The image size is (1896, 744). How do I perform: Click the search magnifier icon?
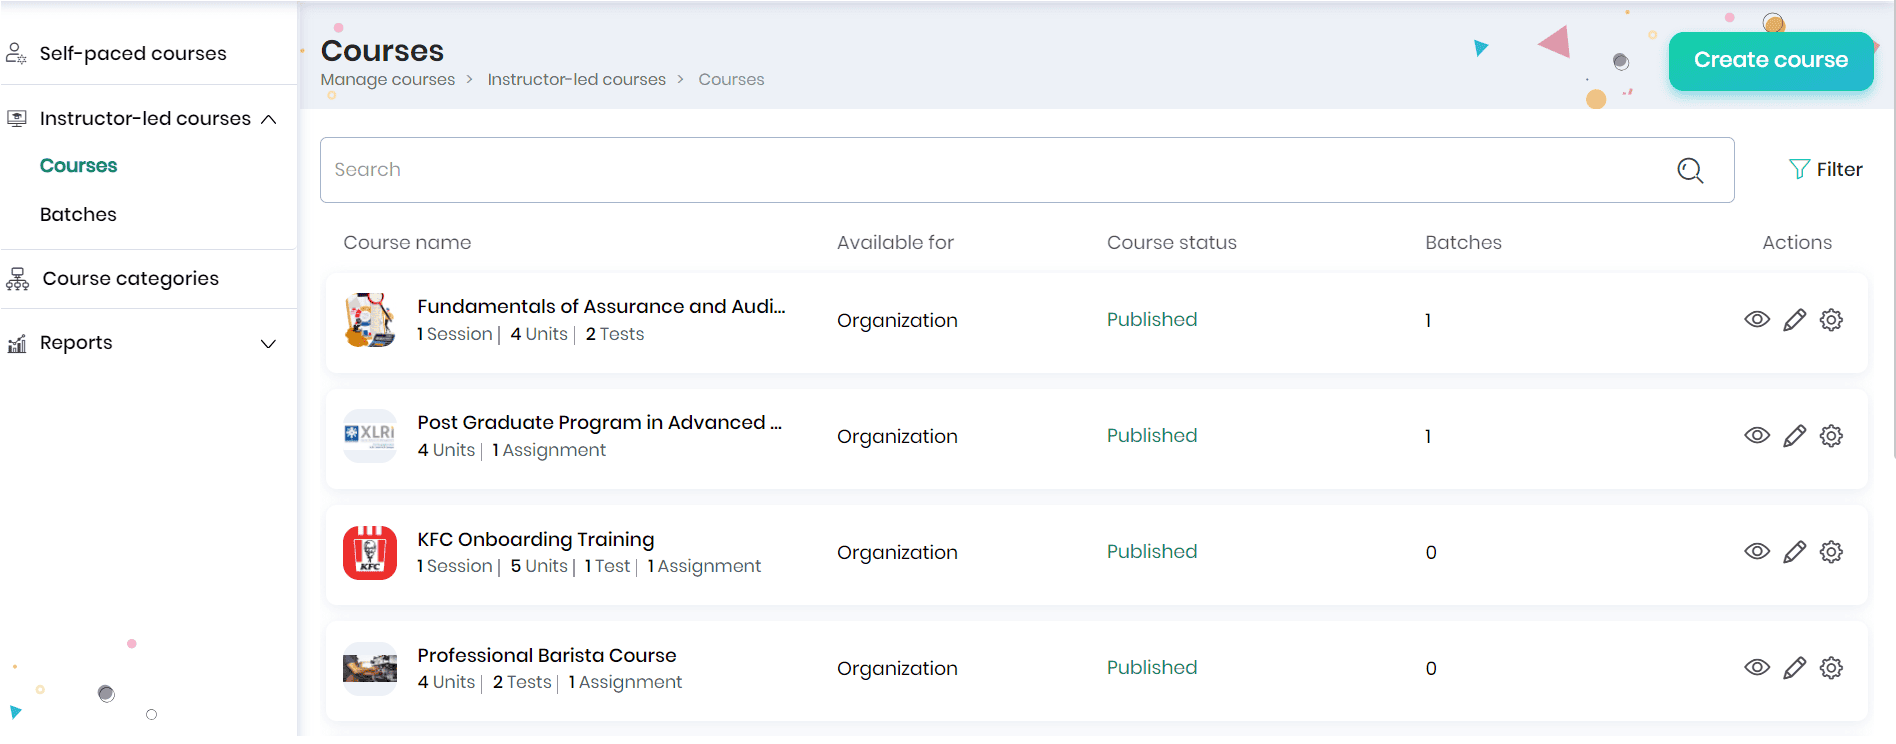click(1690, 170)
